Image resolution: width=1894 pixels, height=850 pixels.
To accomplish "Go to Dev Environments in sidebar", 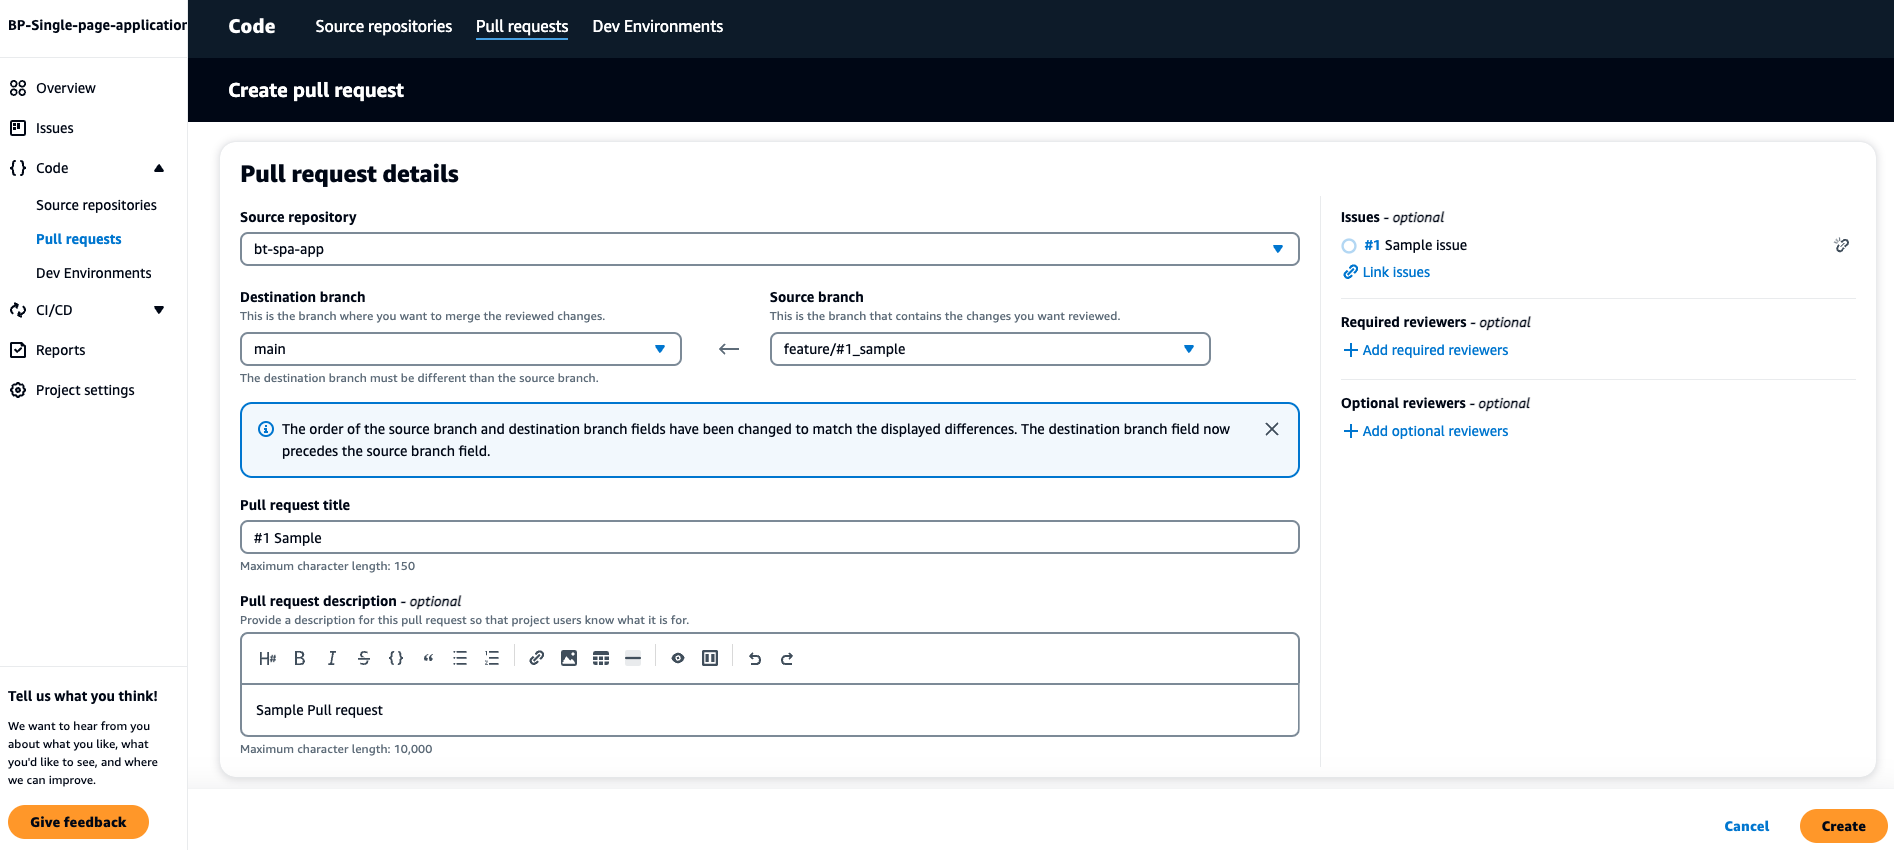I will click(x=93, y=273).
